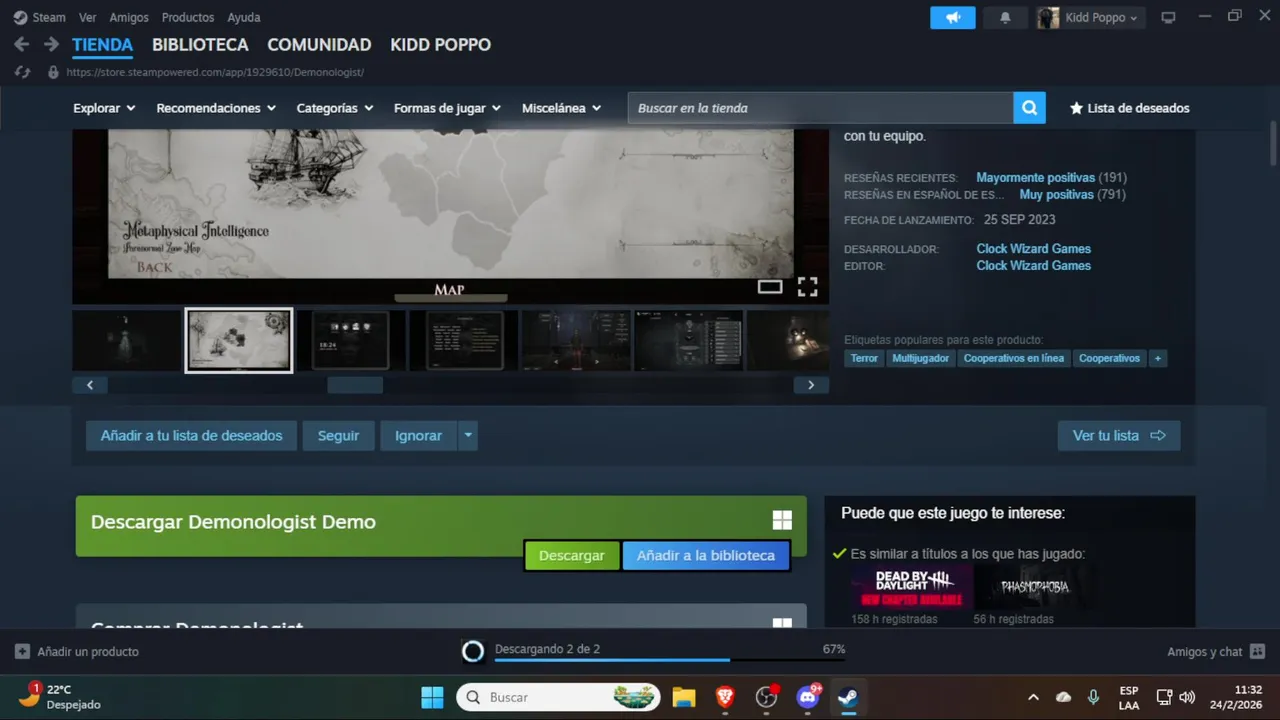Show previous screenshot thumbnails arrow
This screenshot has height=720, width=1280.
click(90, 385)
